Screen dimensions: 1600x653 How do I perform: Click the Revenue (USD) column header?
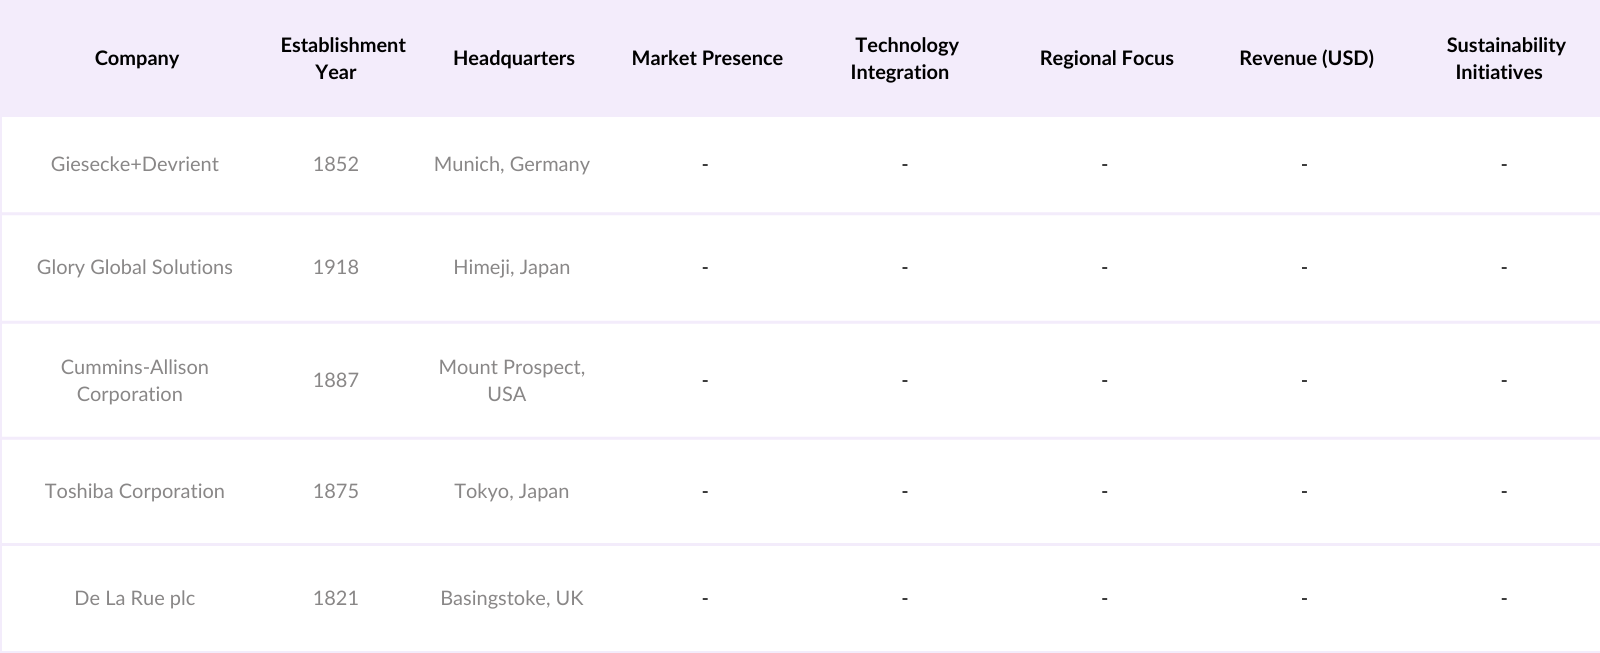point(1306,58)
